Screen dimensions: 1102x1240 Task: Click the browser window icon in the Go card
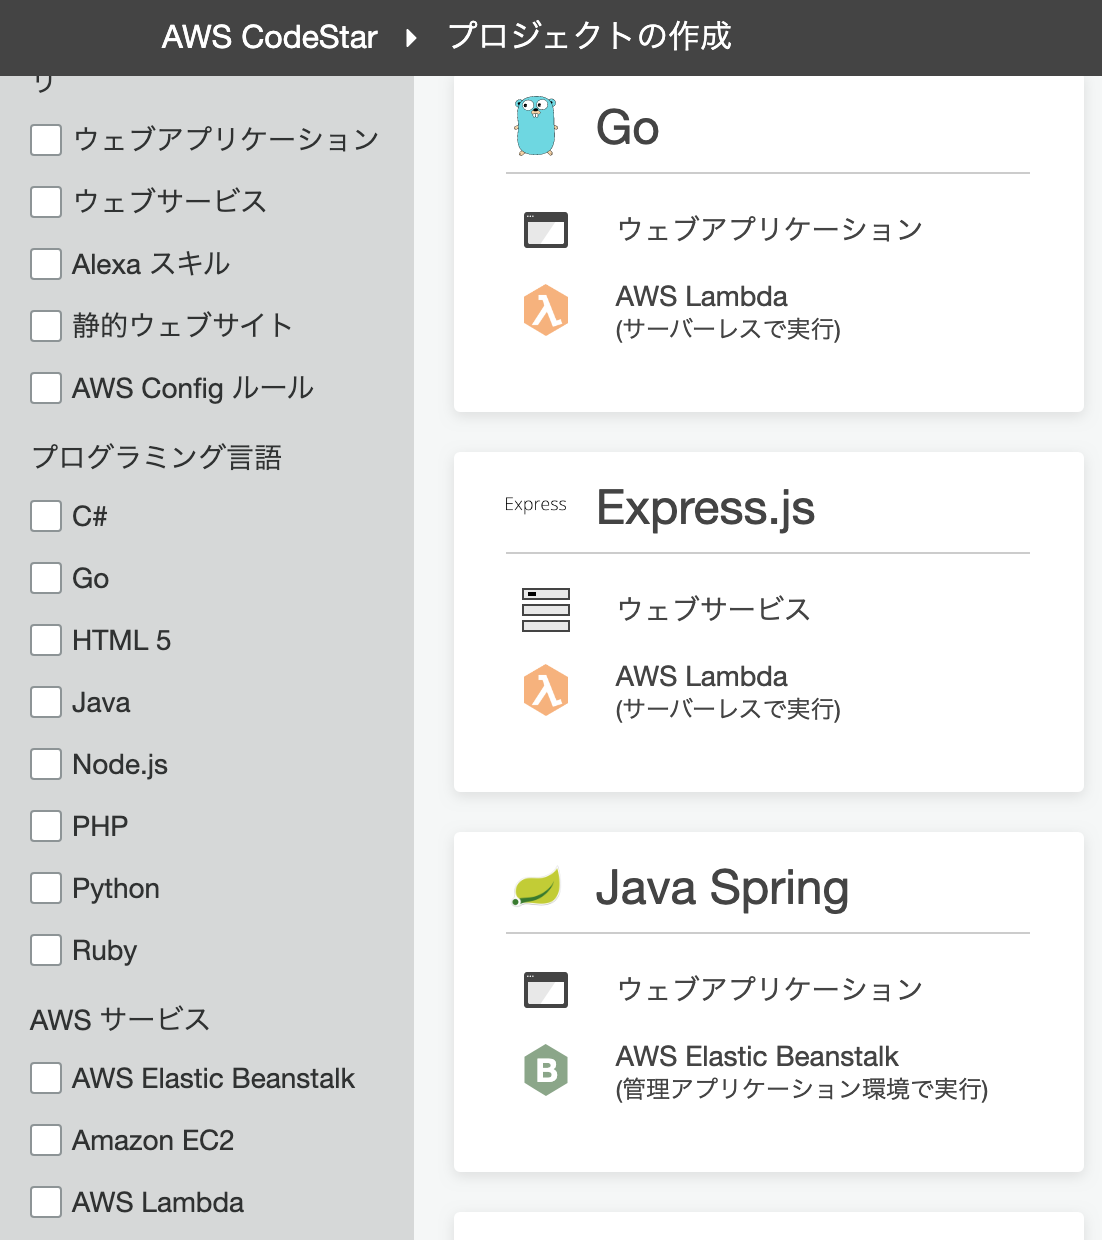[x=546, y=229]
